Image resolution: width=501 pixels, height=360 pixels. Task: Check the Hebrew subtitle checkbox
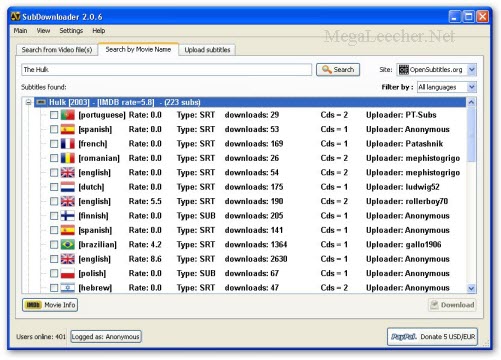54,288
